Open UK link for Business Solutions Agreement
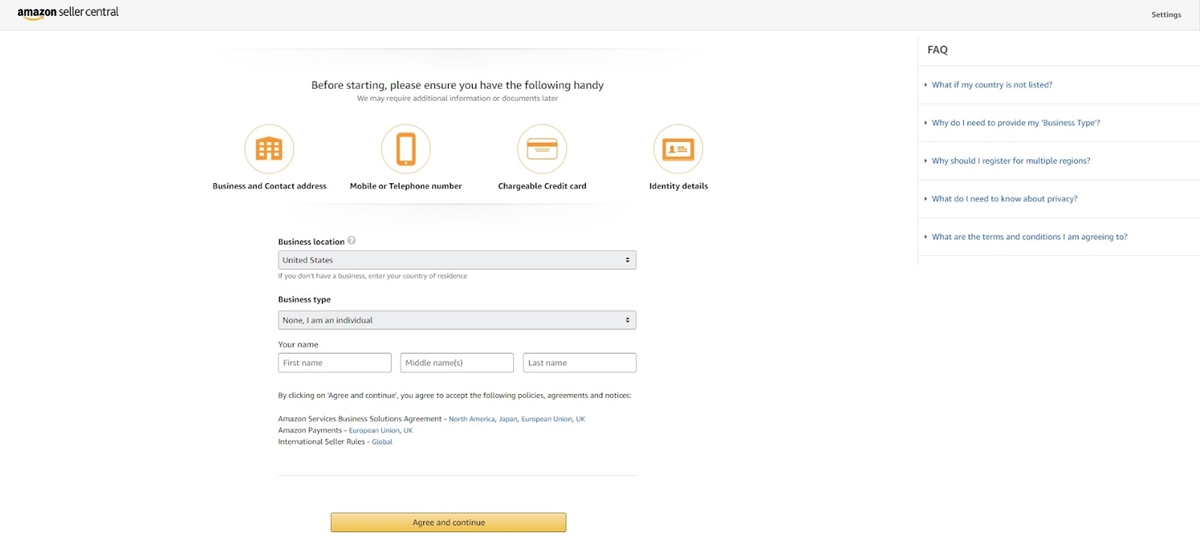This screenshot has width=1200, height=553. [x=580, y=419]
